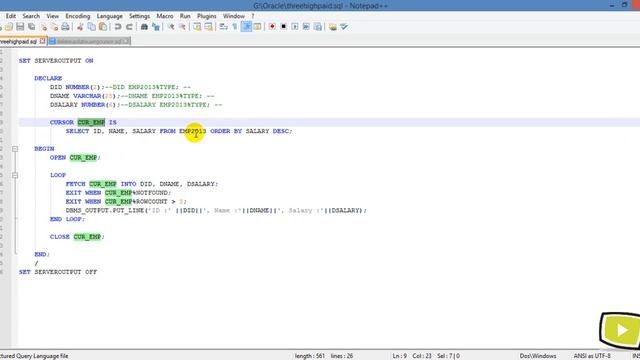Run macro multiple times icon
Screen dimensions: 640x360
306,27
